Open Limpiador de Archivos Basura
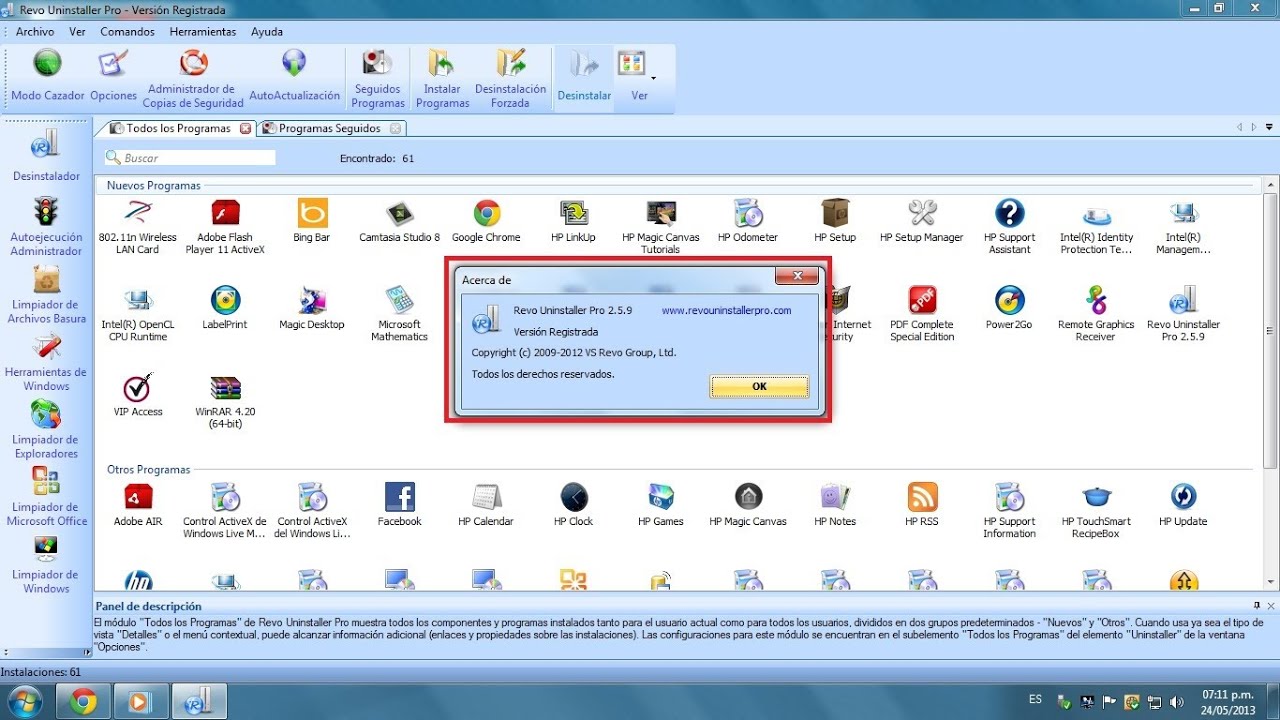 (x=46, y=294)
